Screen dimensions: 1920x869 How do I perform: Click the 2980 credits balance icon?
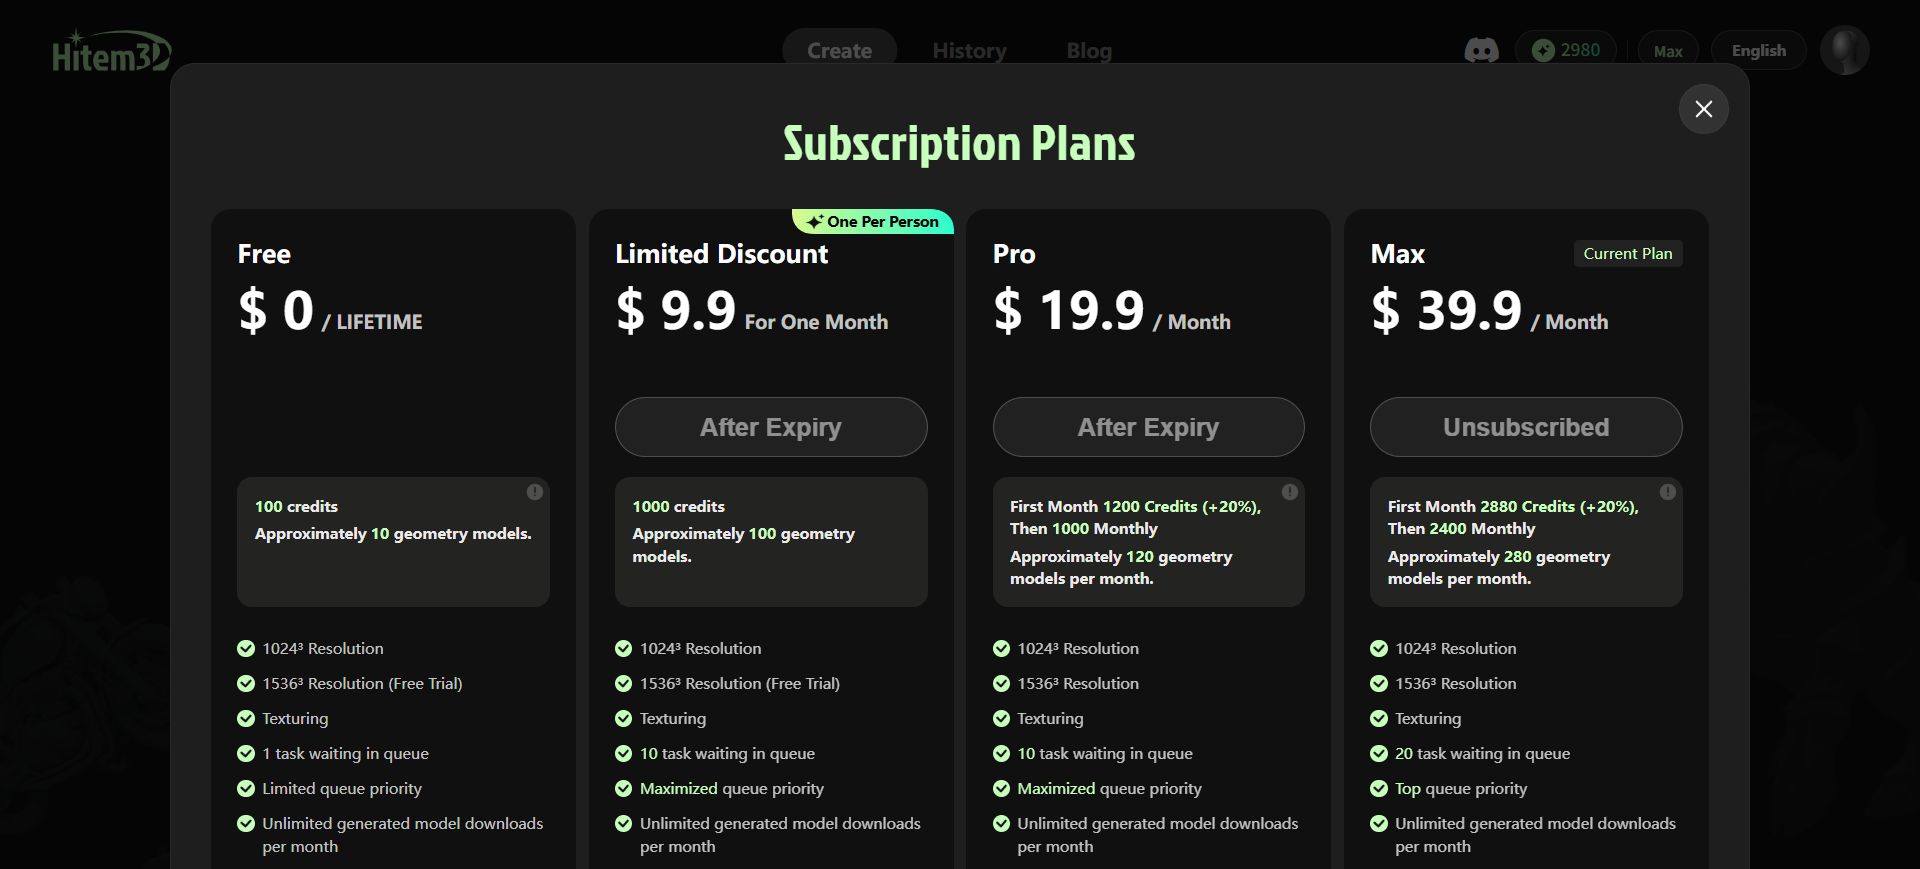1543,50
